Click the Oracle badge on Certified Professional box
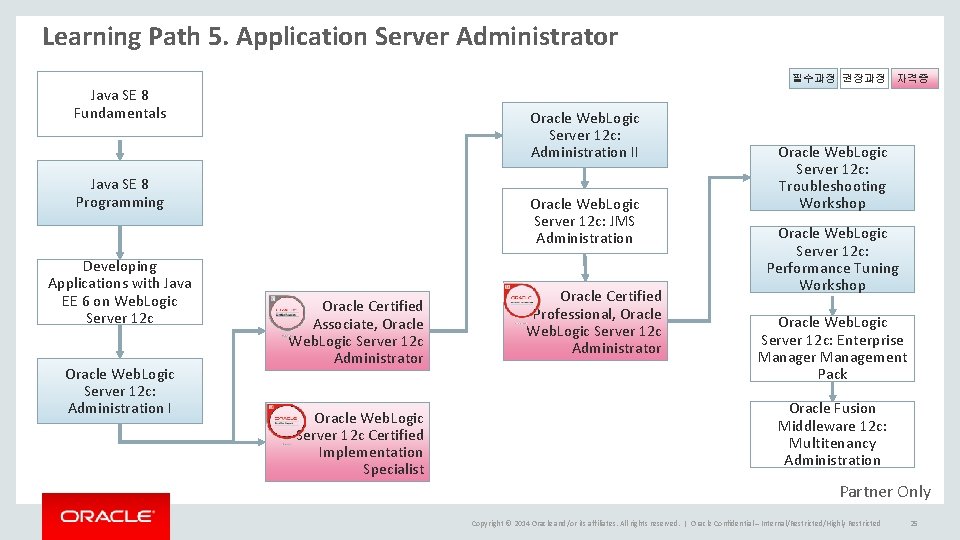The height and width of the screenshot is (540, 960). (522, 300)
